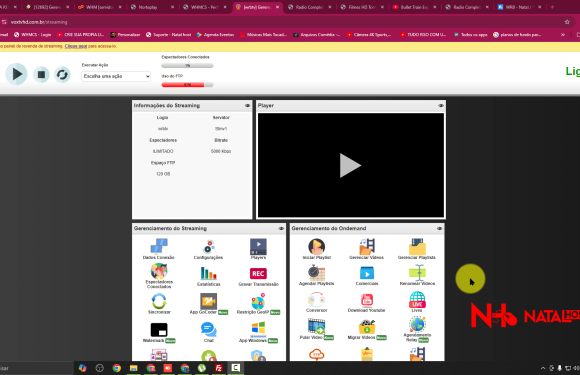Open the Gerenciar Vídeos icon
The height and width of the screenshot is (375, 580).
(x=367, y=246)
